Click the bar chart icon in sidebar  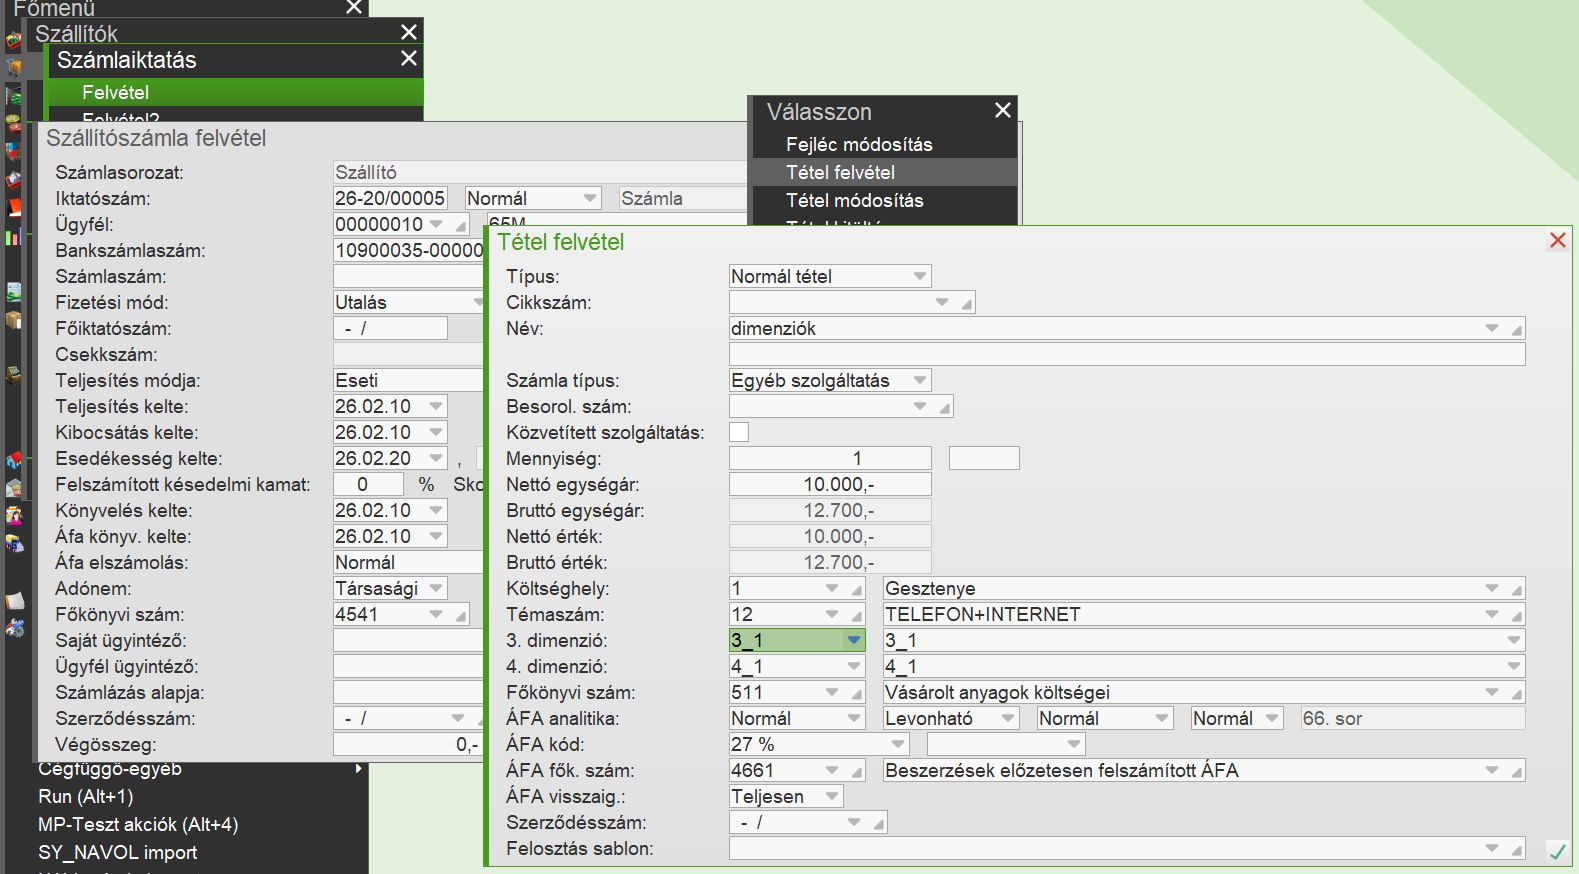13,237
